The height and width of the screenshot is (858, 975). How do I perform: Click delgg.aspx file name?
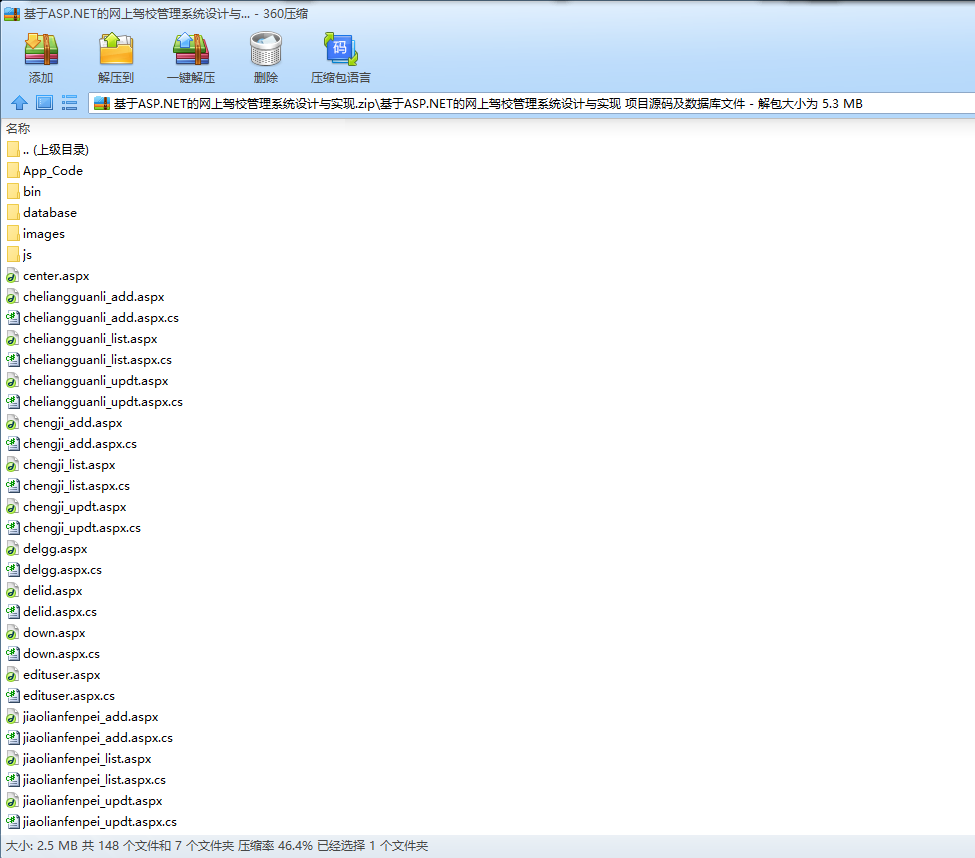(x=55, y=549)
